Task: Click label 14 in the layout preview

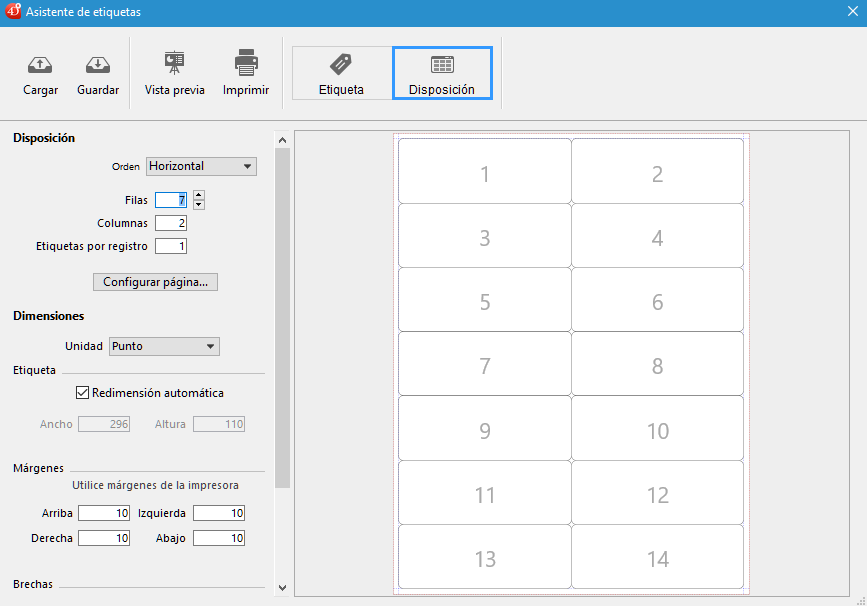Action: (x=657, y=559)
